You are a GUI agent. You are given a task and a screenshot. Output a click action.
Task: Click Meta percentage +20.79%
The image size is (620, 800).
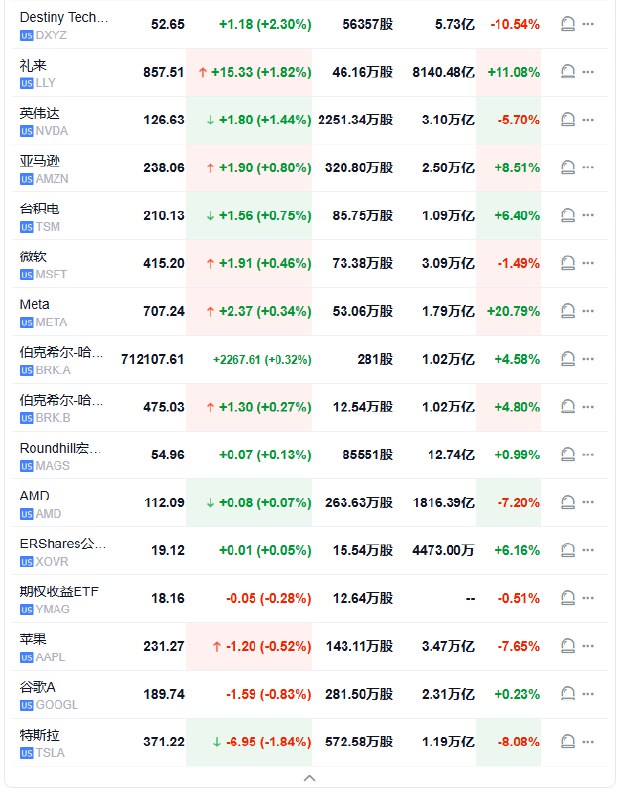(513, 311)
